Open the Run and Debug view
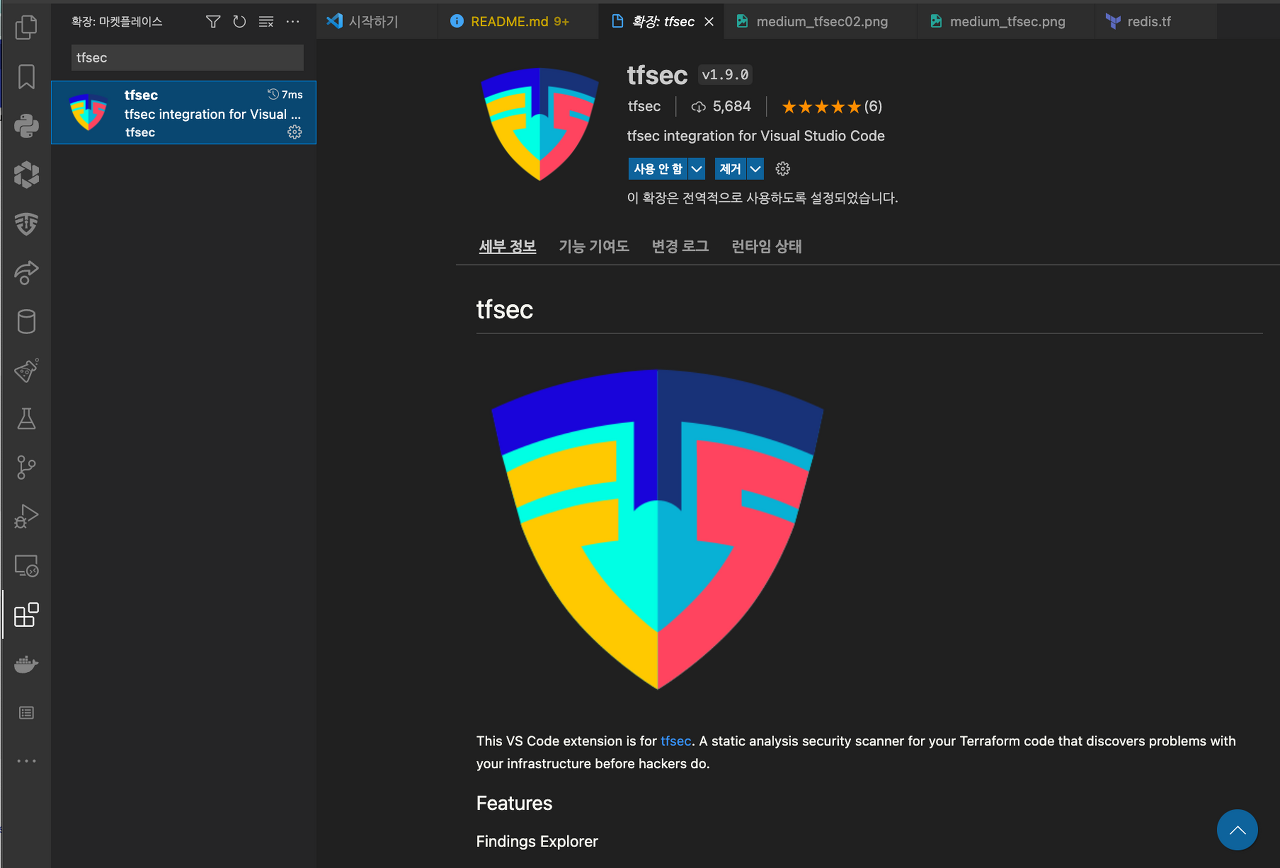 pos(26,516)
